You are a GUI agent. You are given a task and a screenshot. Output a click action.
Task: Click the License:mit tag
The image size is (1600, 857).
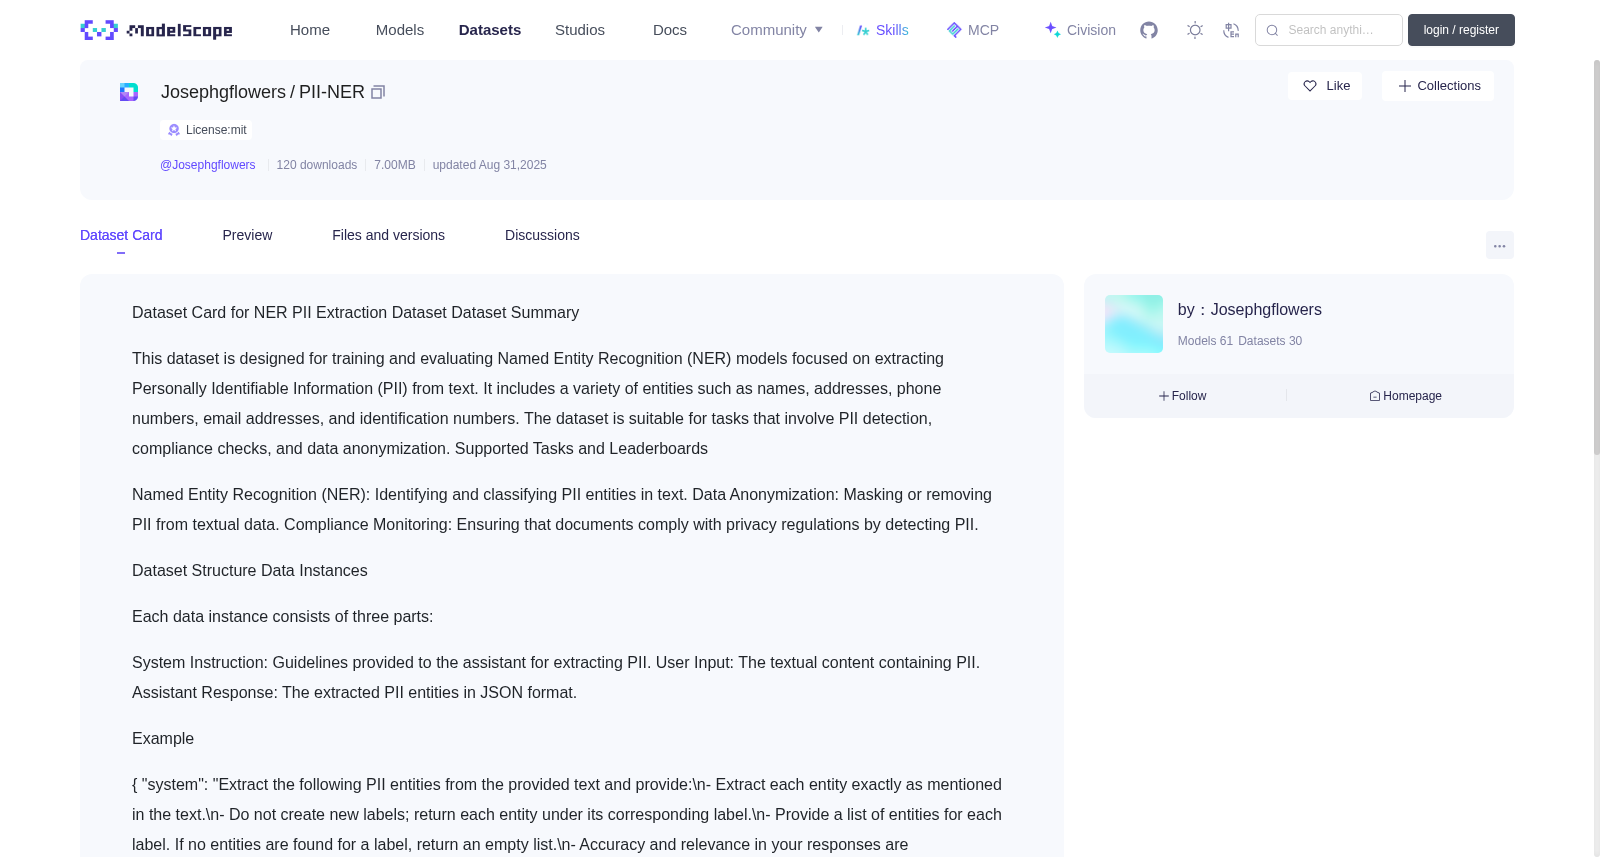206,130
